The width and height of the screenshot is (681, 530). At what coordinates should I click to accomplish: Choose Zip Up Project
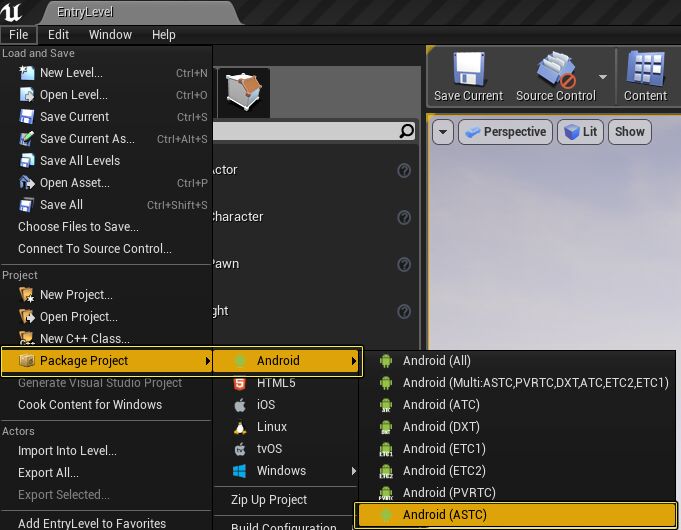[286, 500]
